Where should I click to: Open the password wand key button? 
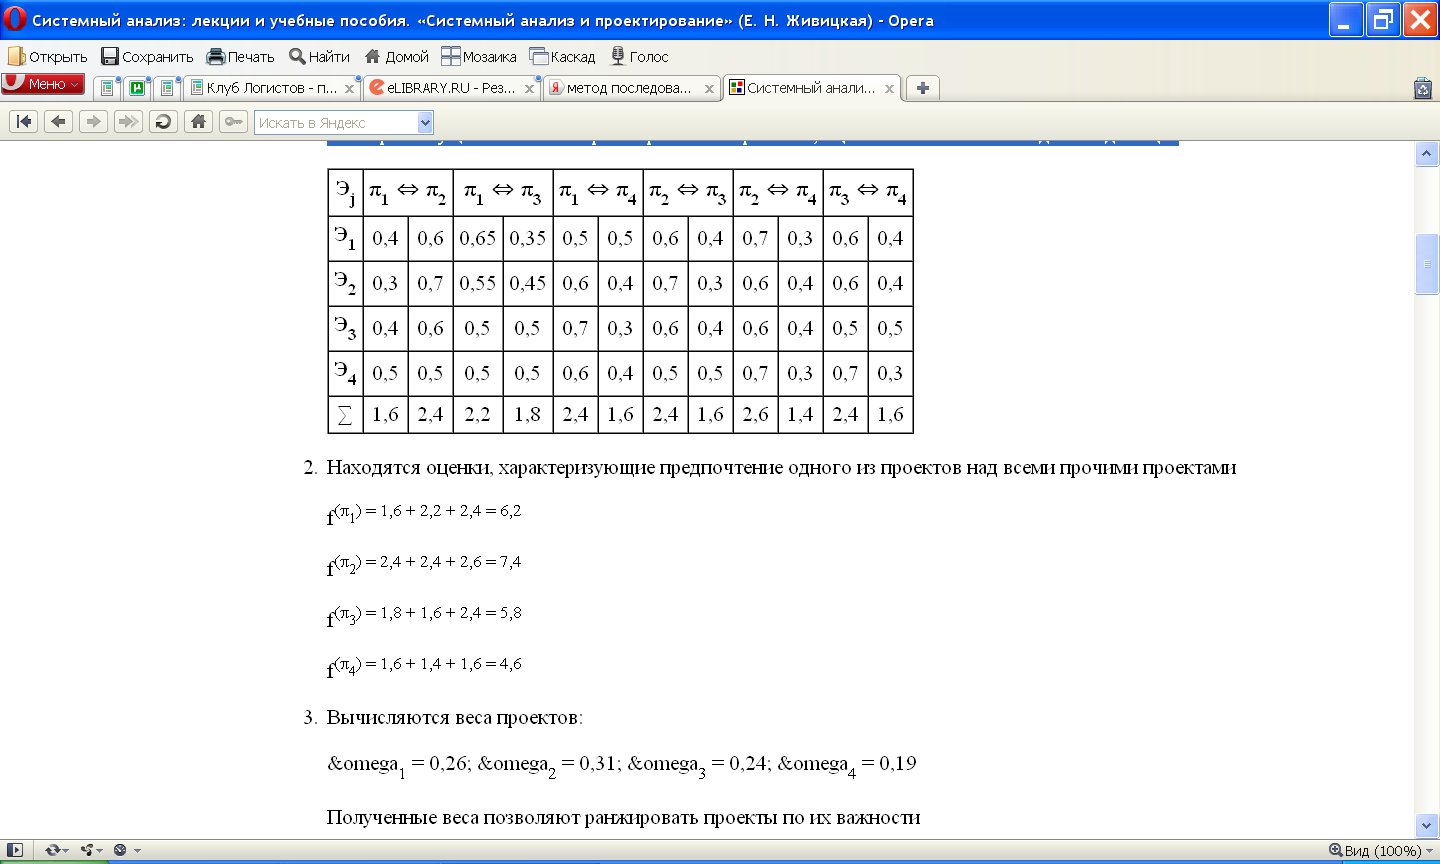[x=233, y=122]
